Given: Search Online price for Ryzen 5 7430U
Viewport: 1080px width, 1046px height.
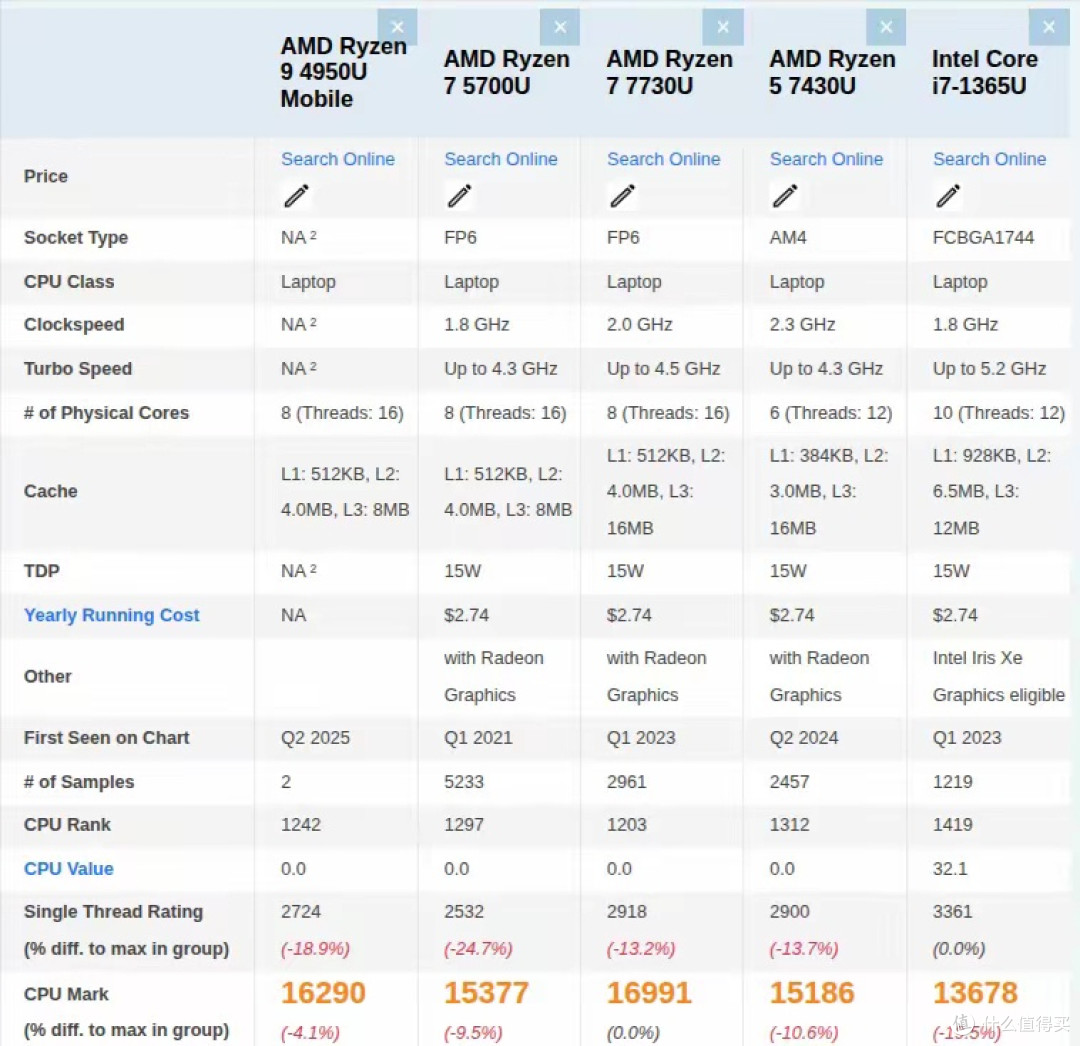Looking at the screenshot, I should pyautogui.click(x=827, y=159).
